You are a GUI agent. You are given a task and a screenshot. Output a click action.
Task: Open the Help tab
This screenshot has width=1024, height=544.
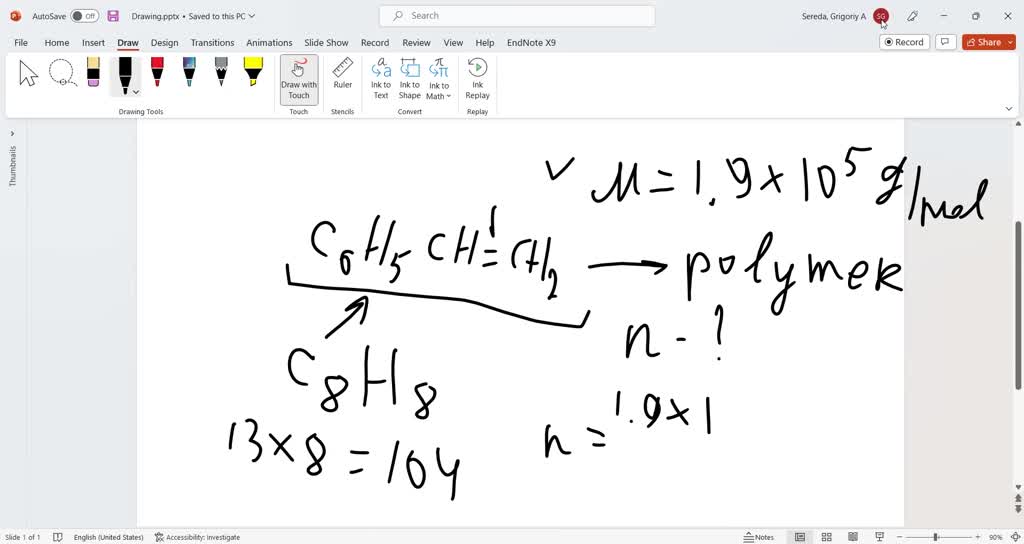(x=485, y=42)
